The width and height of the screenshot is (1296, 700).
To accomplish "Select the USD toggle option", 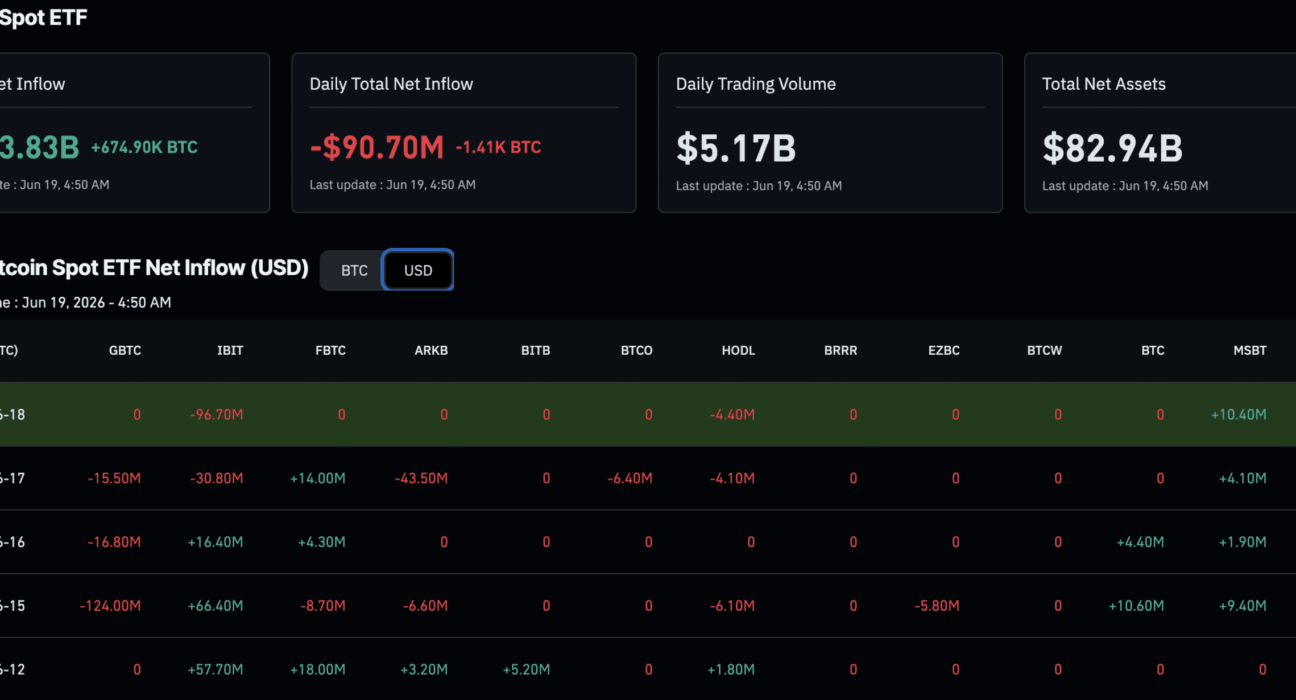I will click(x=418, y=270).
